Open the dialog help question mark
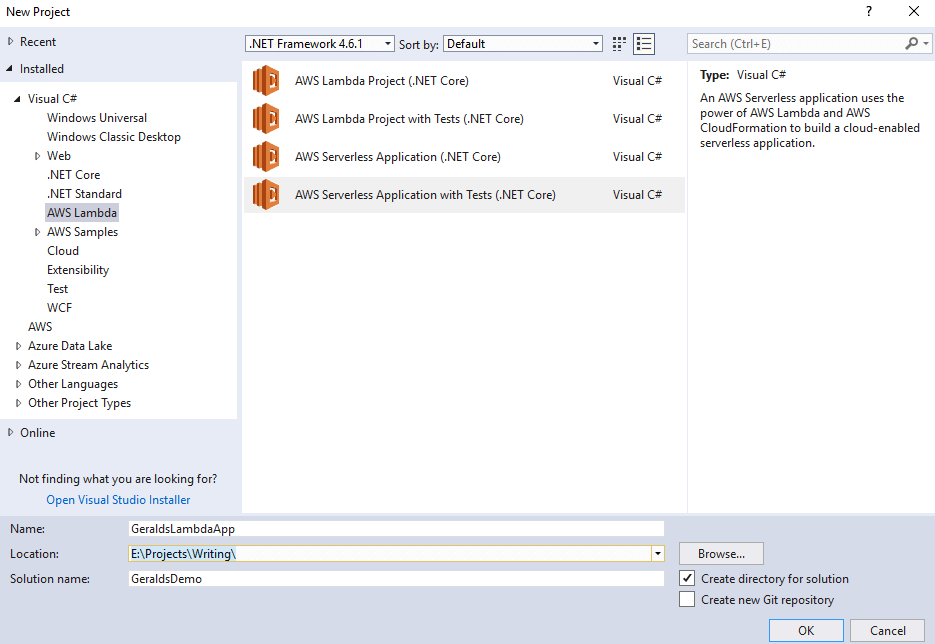Viewport: 935px width, 644px height. pyautogui.click(x=869, y=11)
